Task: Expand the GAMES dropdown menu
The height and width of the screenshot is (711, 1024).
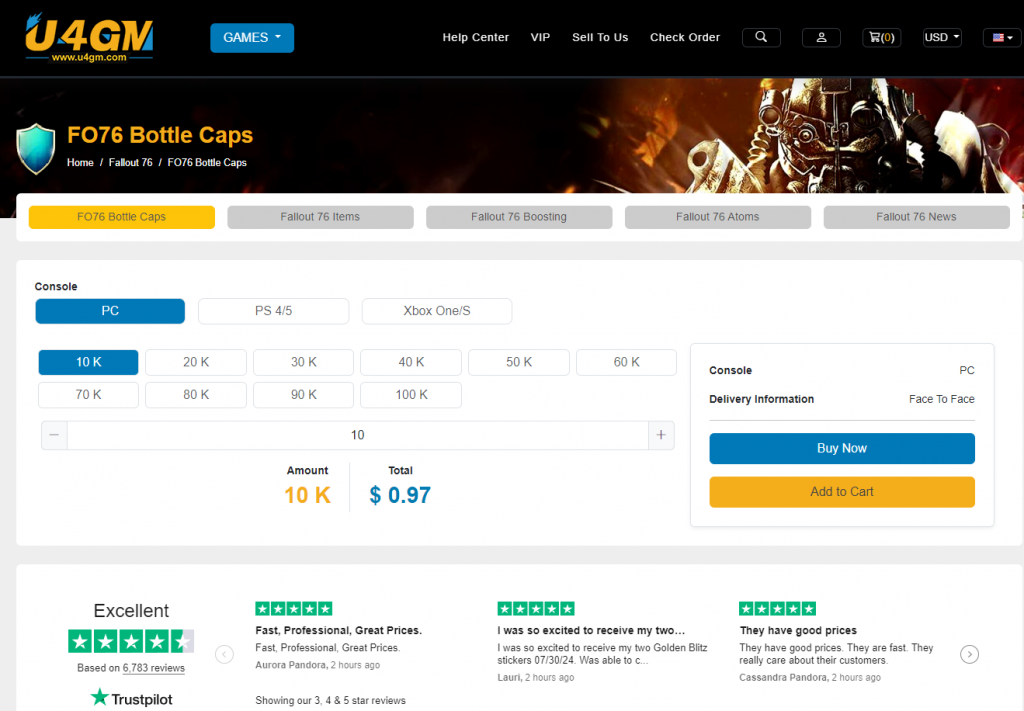Action: [x=252, y=37]
